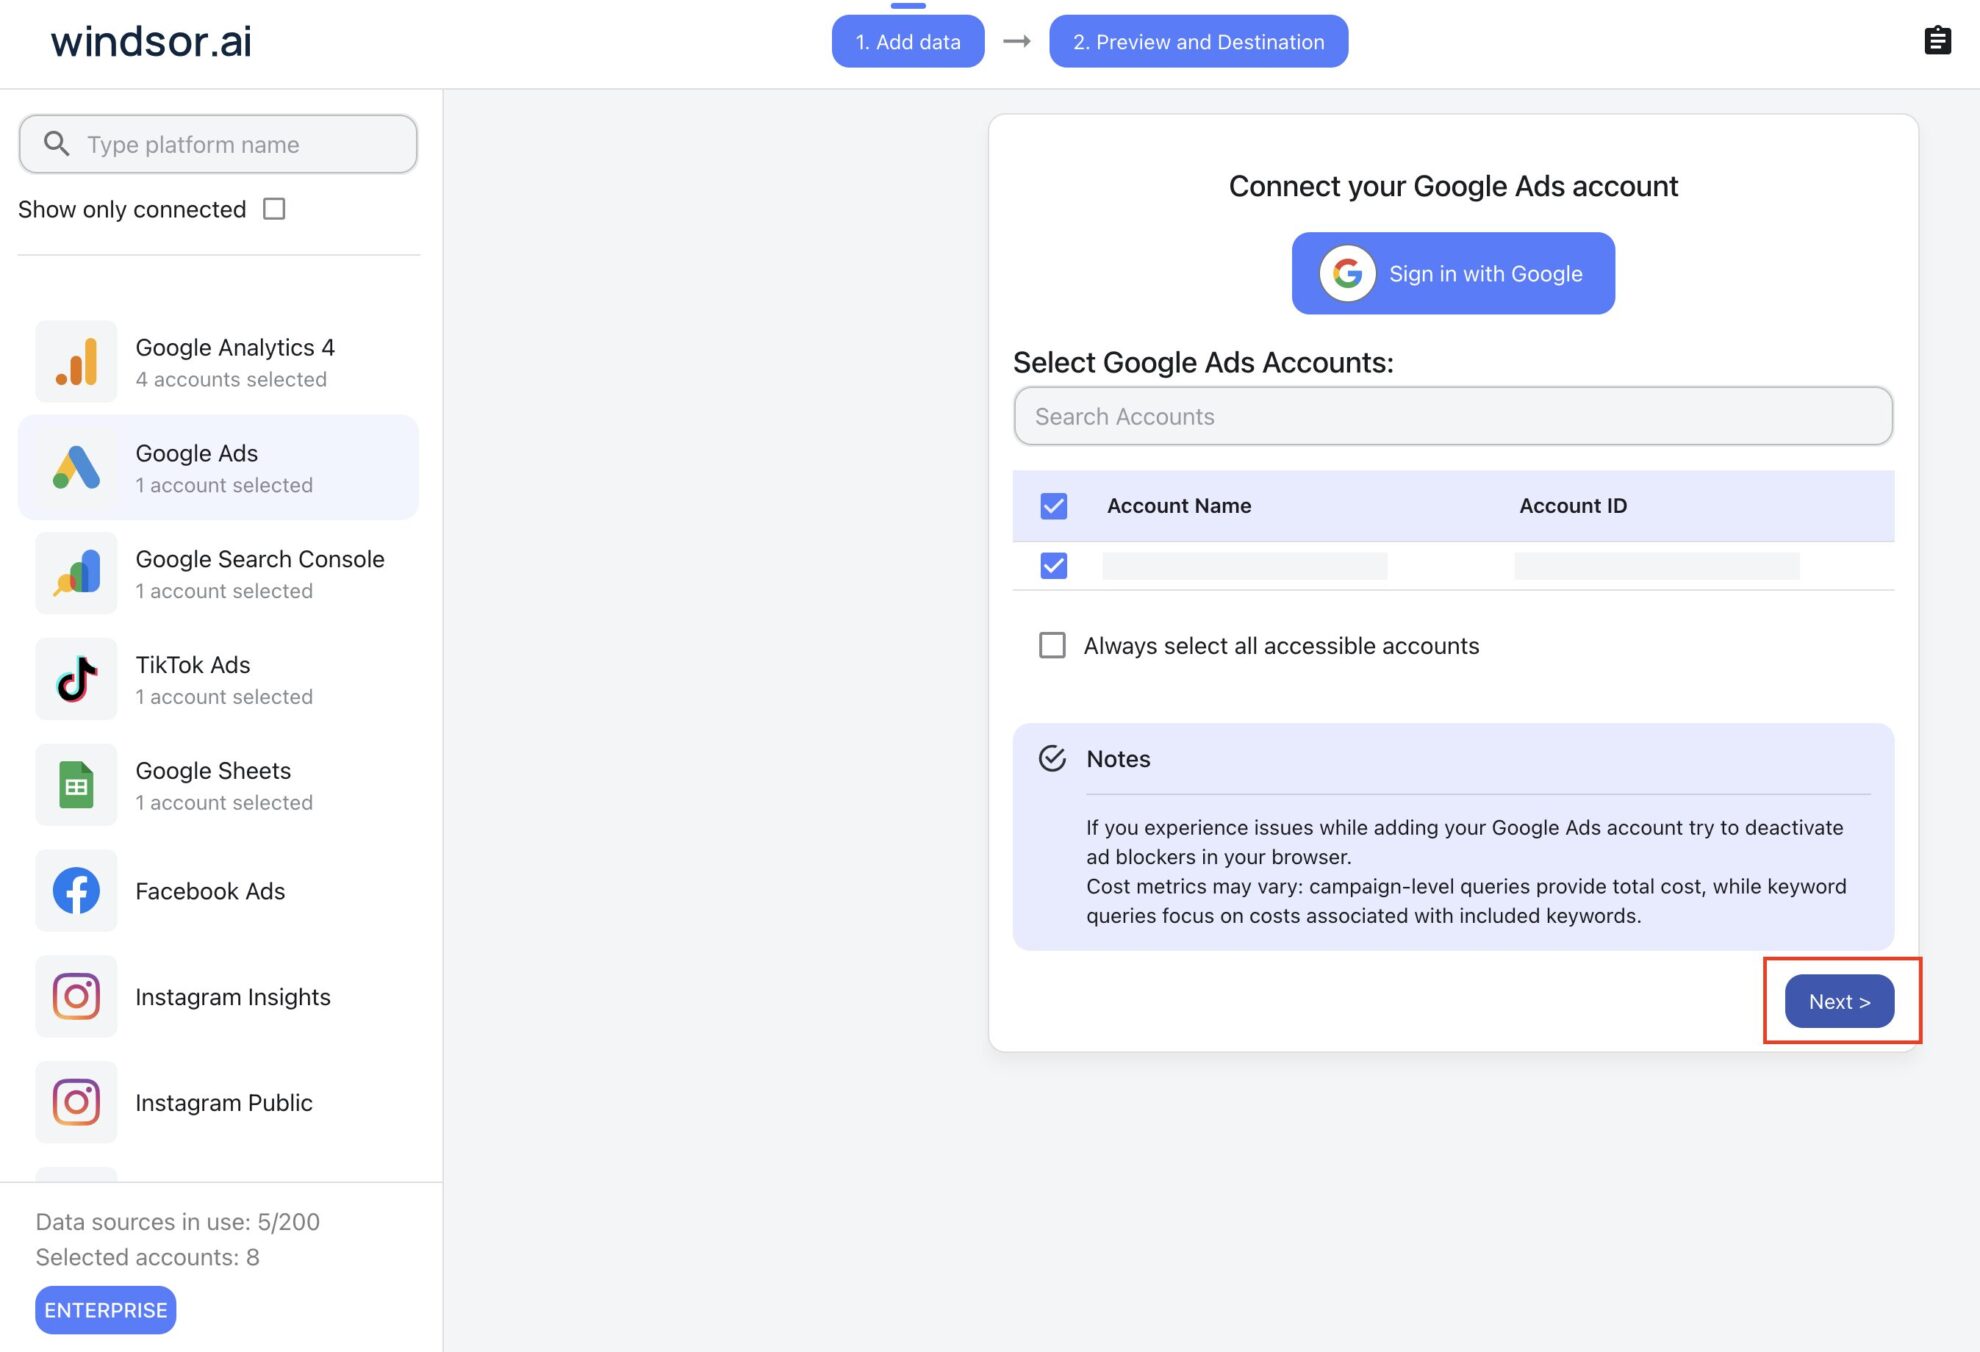Go to the 2. Preview and Destination step
Screen dimensions: 1980x1352
click(x=1198, y=41)
